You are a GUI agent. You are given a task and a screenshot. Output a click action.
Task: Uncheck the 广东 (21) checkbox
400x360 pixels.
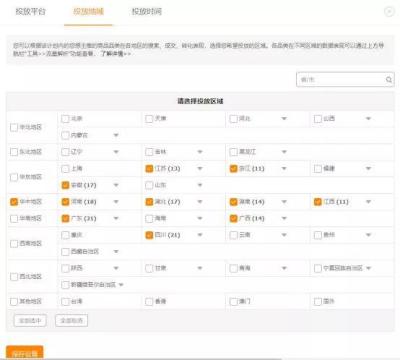click(65, 219)
